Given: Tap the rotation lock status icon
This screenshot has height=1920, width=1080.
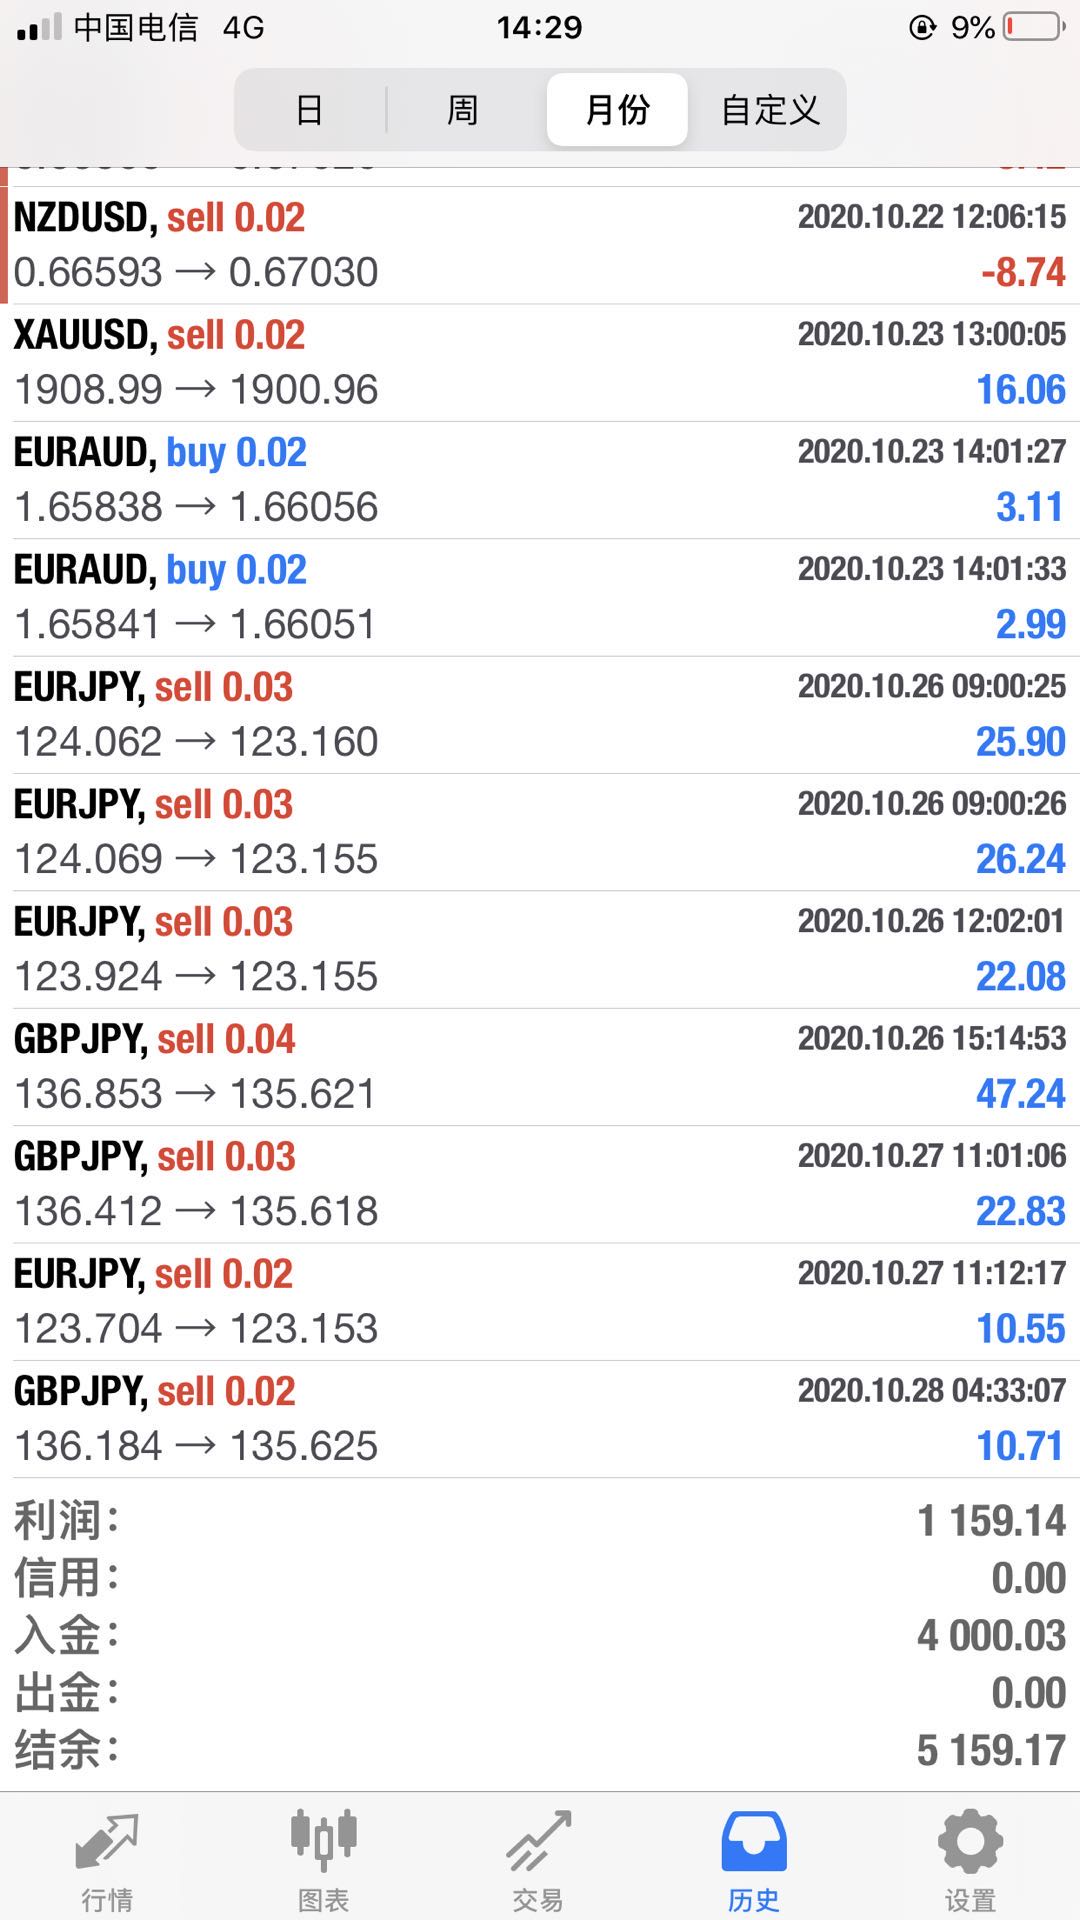Looking at the screenshot, I should (922, 27).
